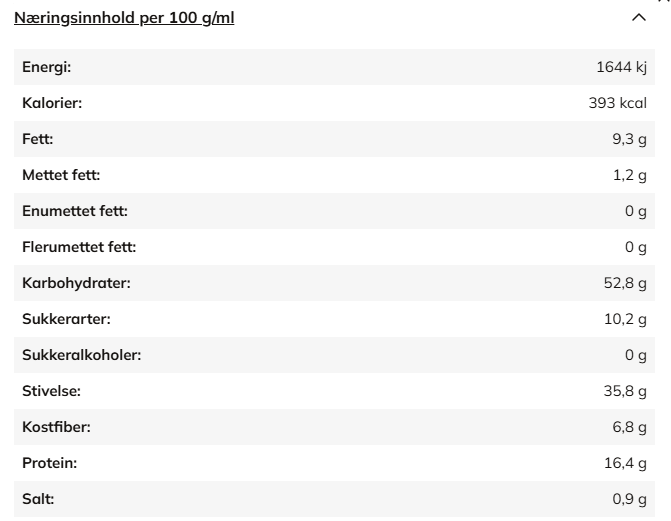The width and height of the screenshot is (671, 521).
Task: Collapse the nutrition section with the chevron
Action: click(x=639, y=18)
